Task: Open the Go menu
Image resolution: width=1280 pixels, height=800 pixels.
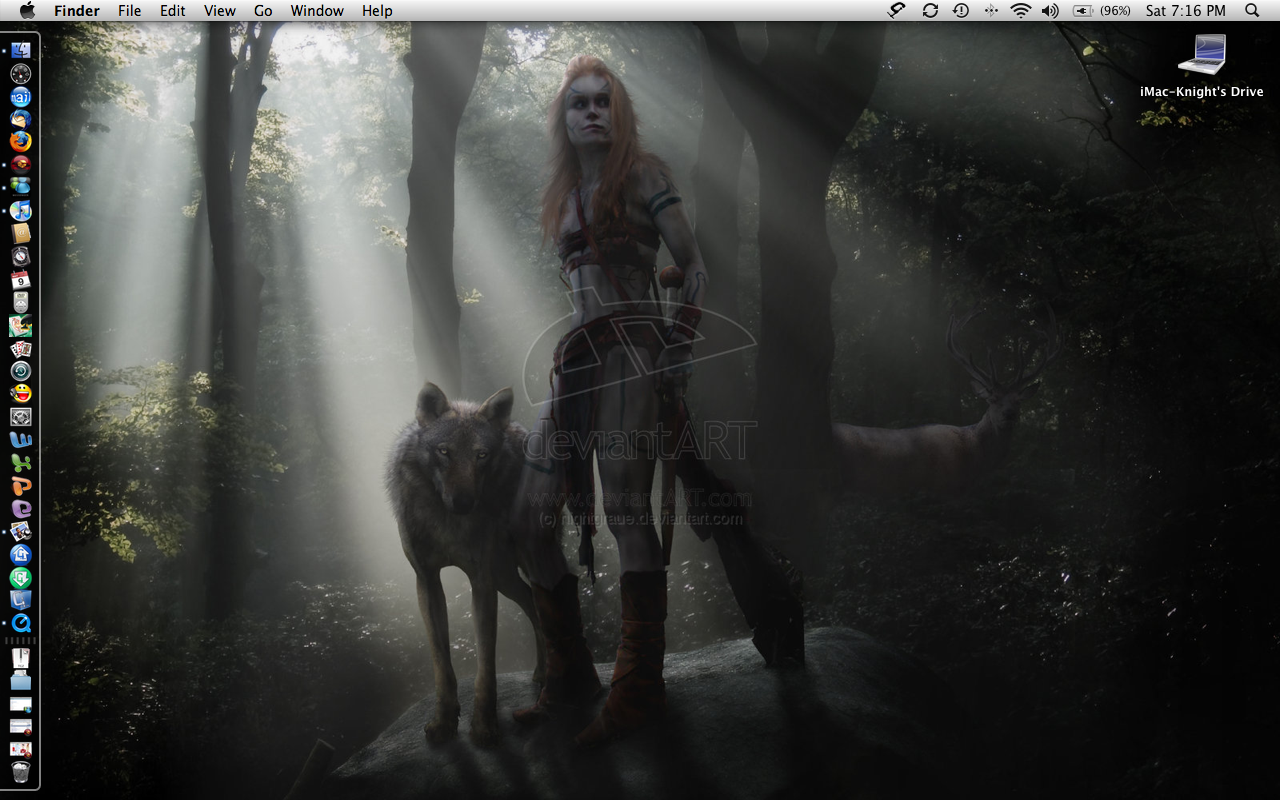Action: [263, 10]
